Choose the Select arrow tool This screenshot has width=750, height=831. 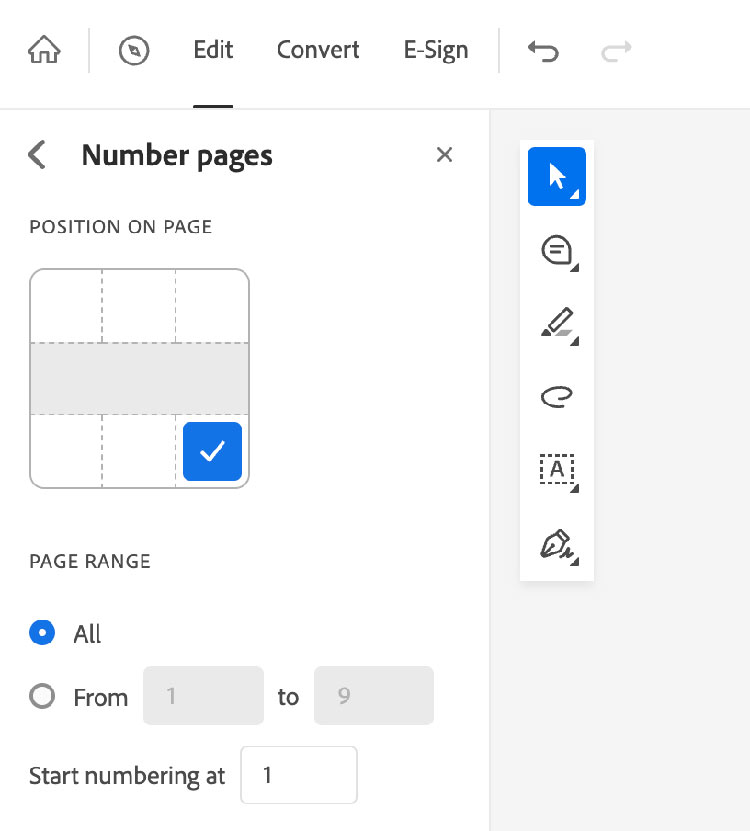[557, 177]
